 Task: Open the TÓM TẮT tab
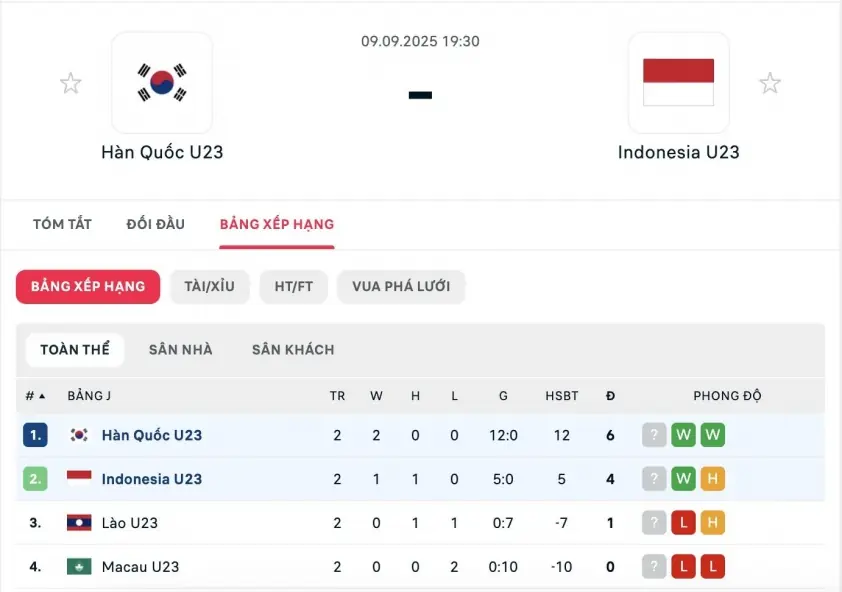(x=62, y=224)
